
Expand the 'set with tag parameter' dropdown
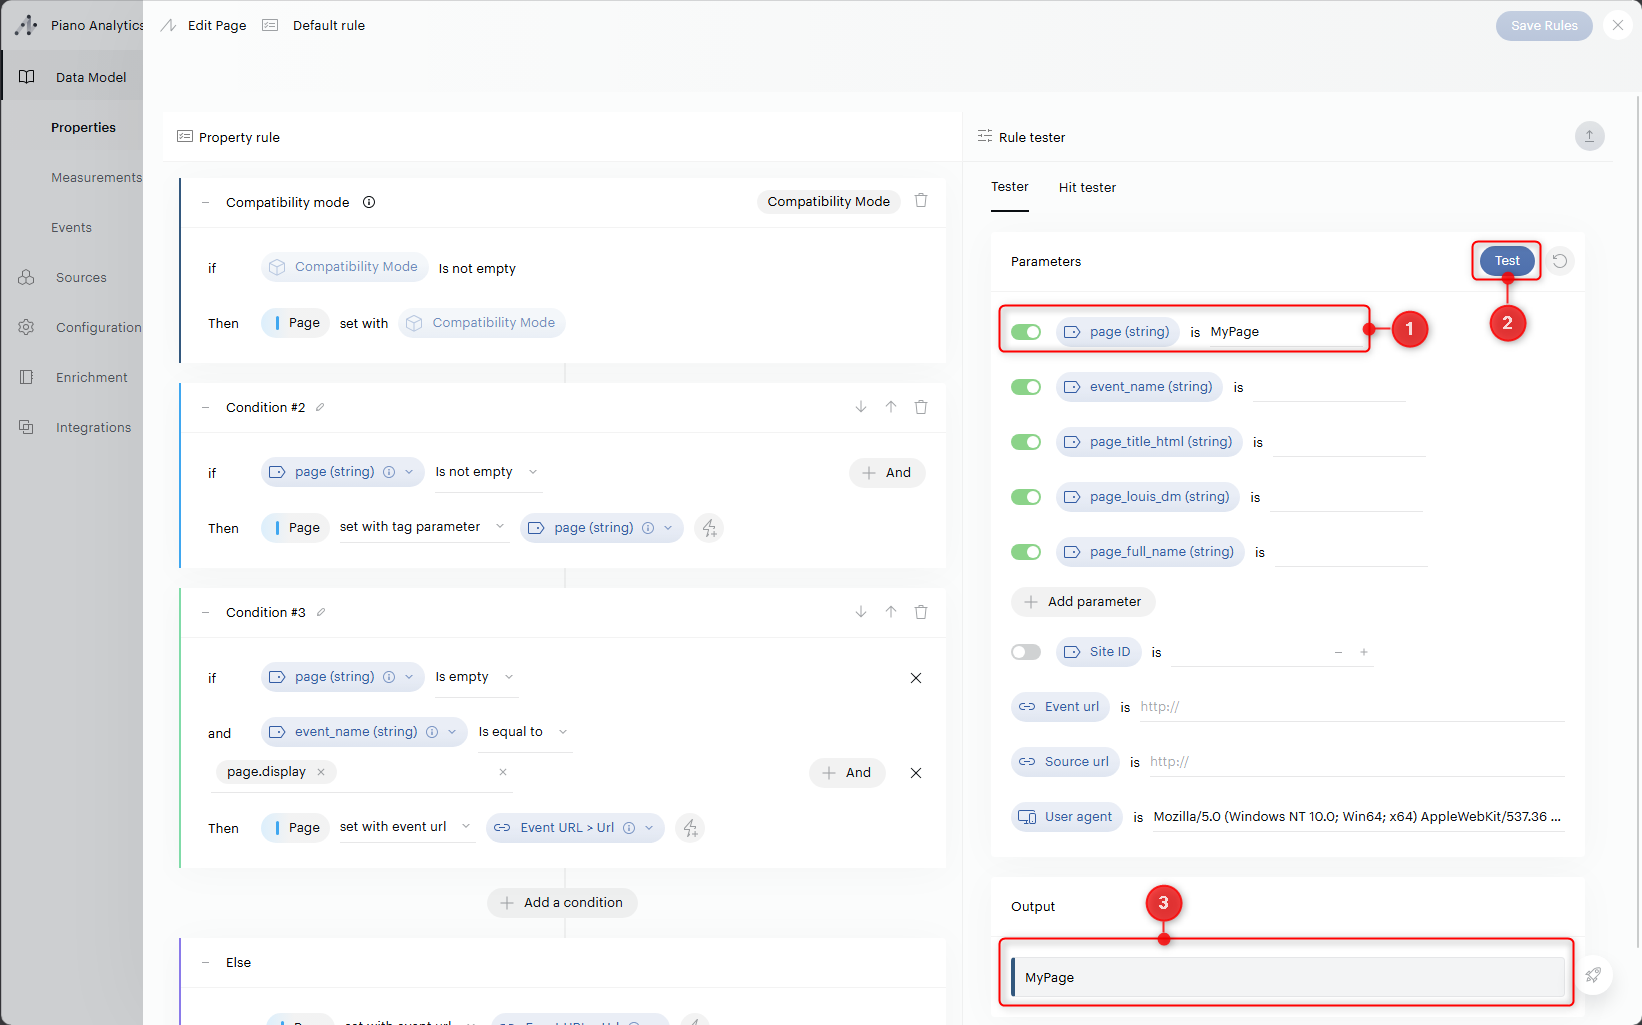pos(422,527)
